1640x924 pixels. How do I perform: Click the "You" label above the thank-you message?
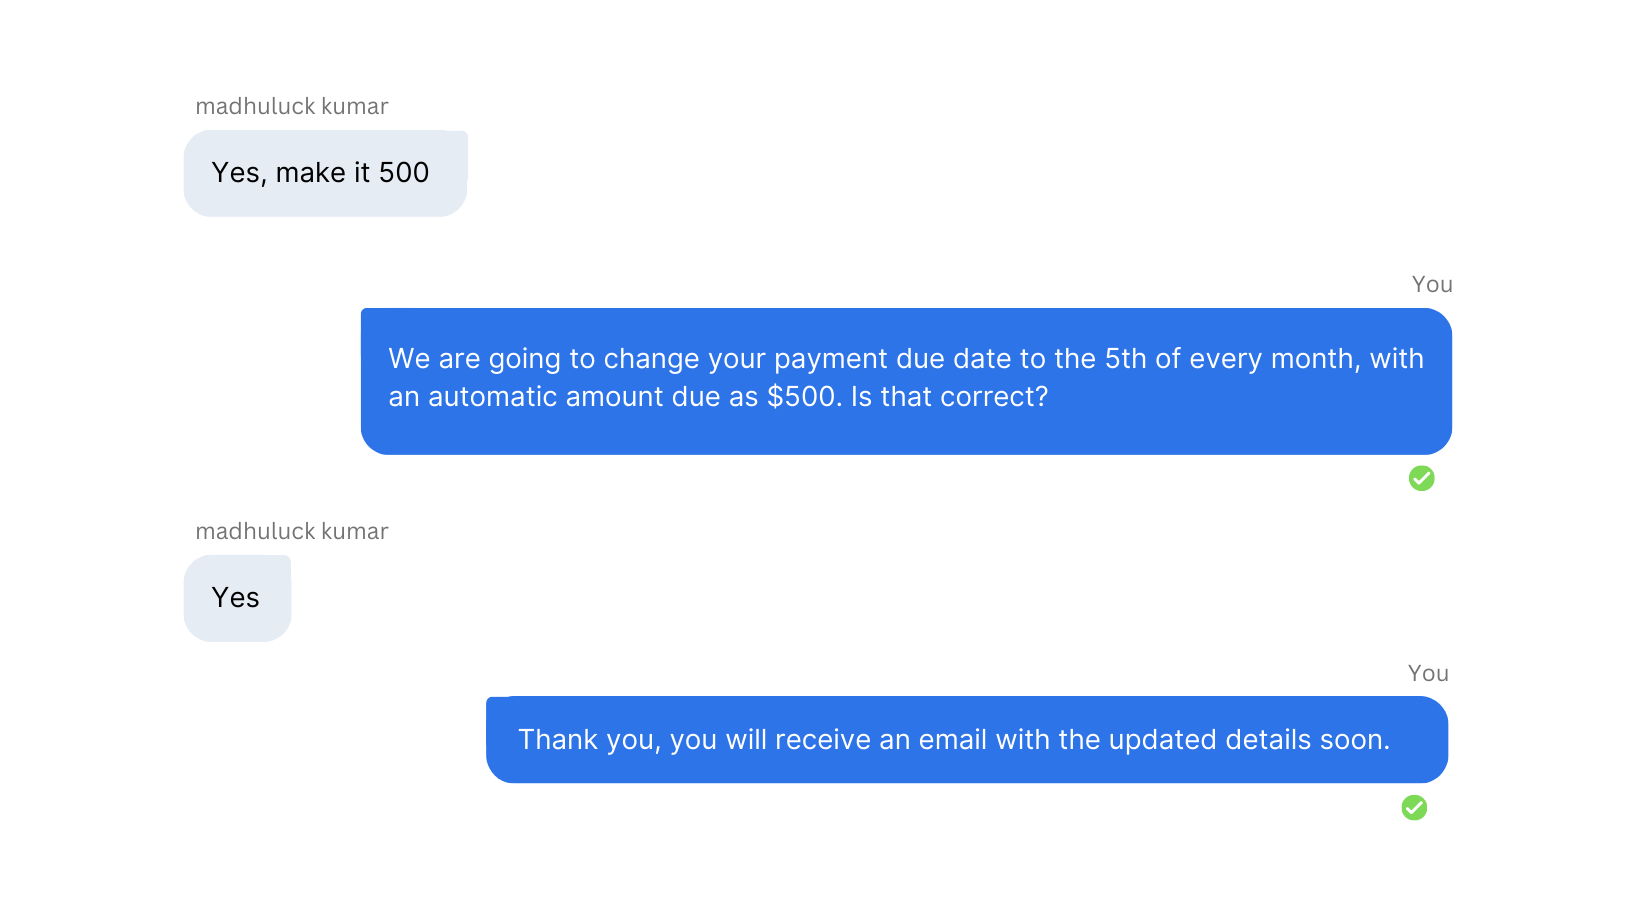(1428, 673)
